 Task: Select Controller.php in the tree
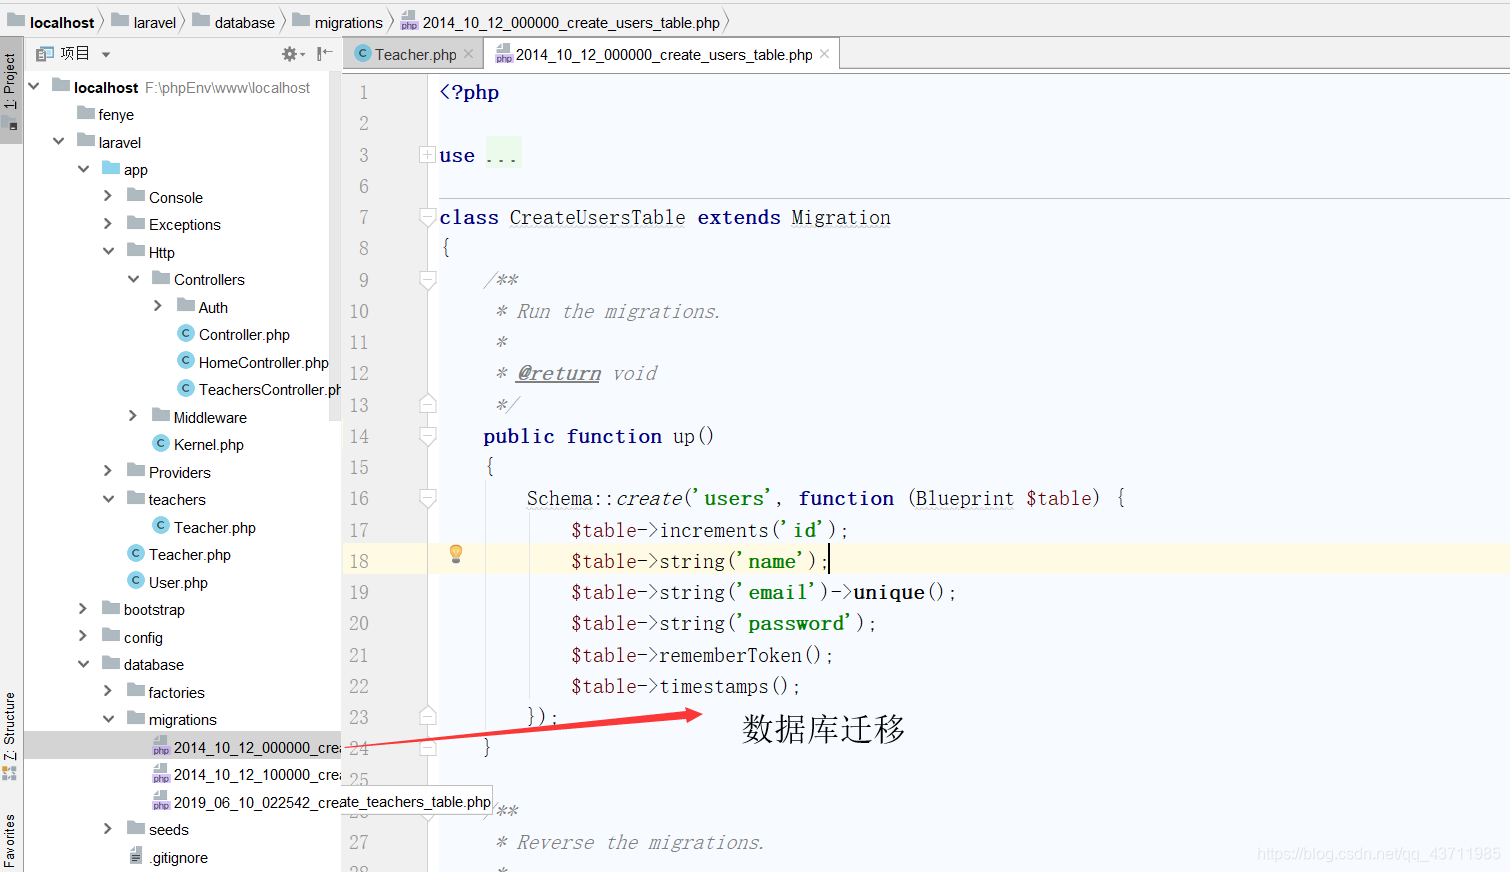tap(244, 334)
